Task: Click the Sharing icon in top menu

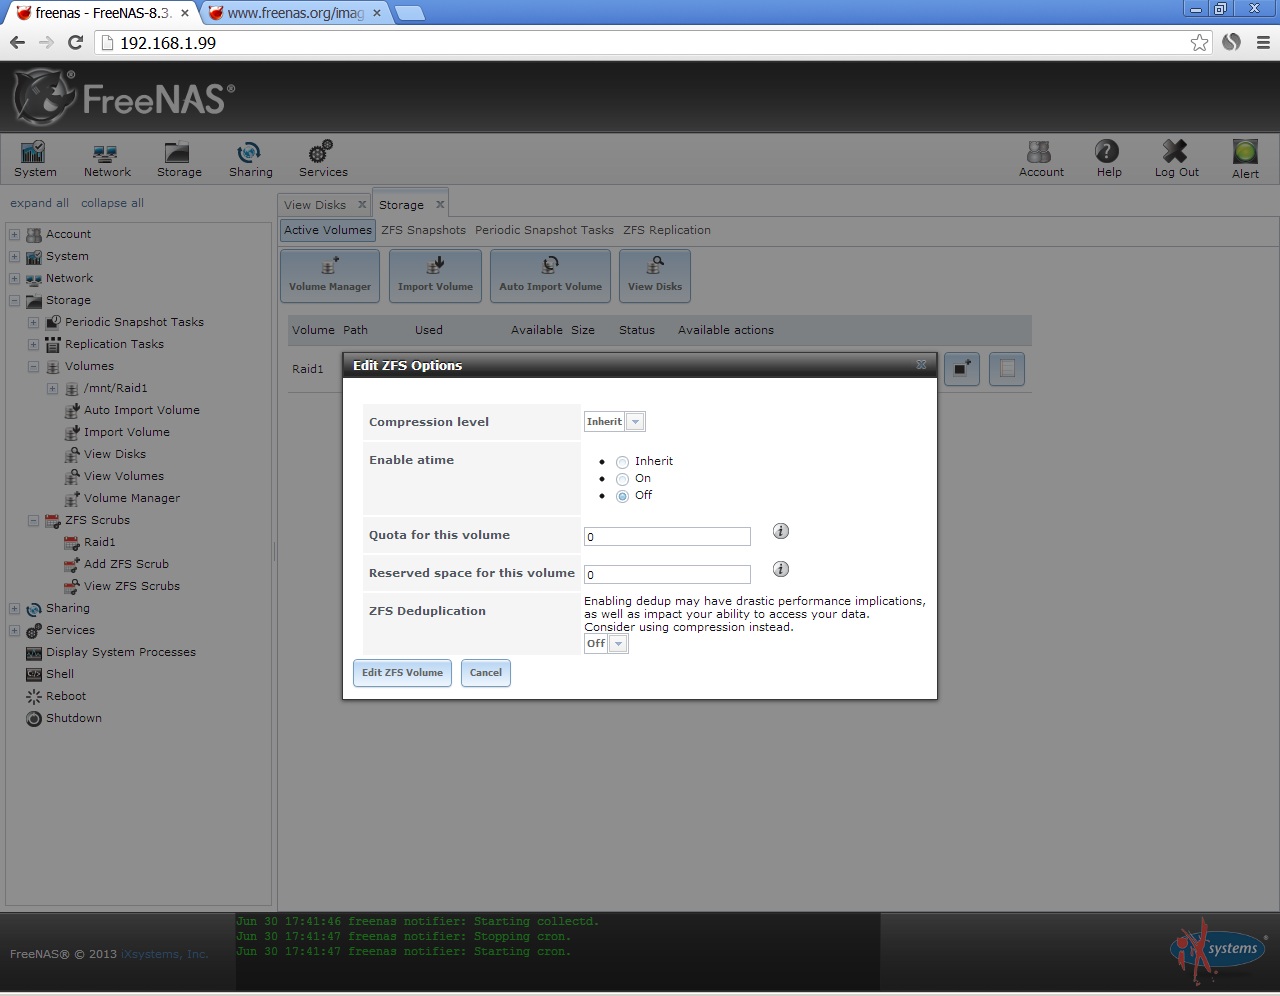Action: tap(250, 158)
